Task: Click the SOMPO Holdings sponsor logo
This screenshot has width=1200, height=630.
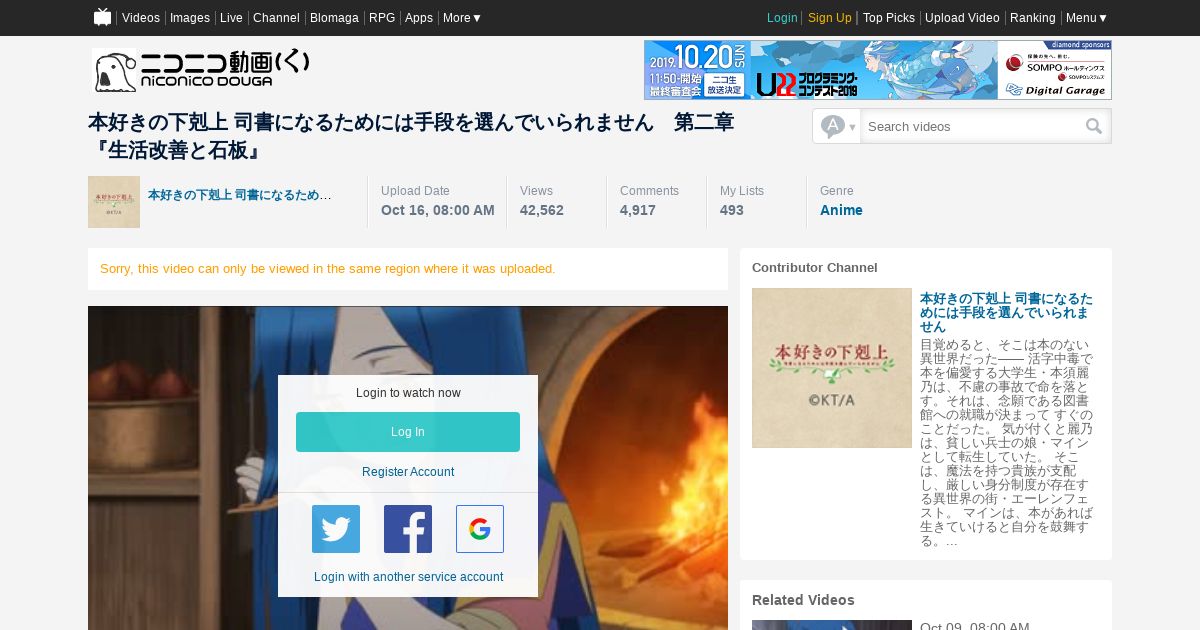Action: [x=1055, y=65]
